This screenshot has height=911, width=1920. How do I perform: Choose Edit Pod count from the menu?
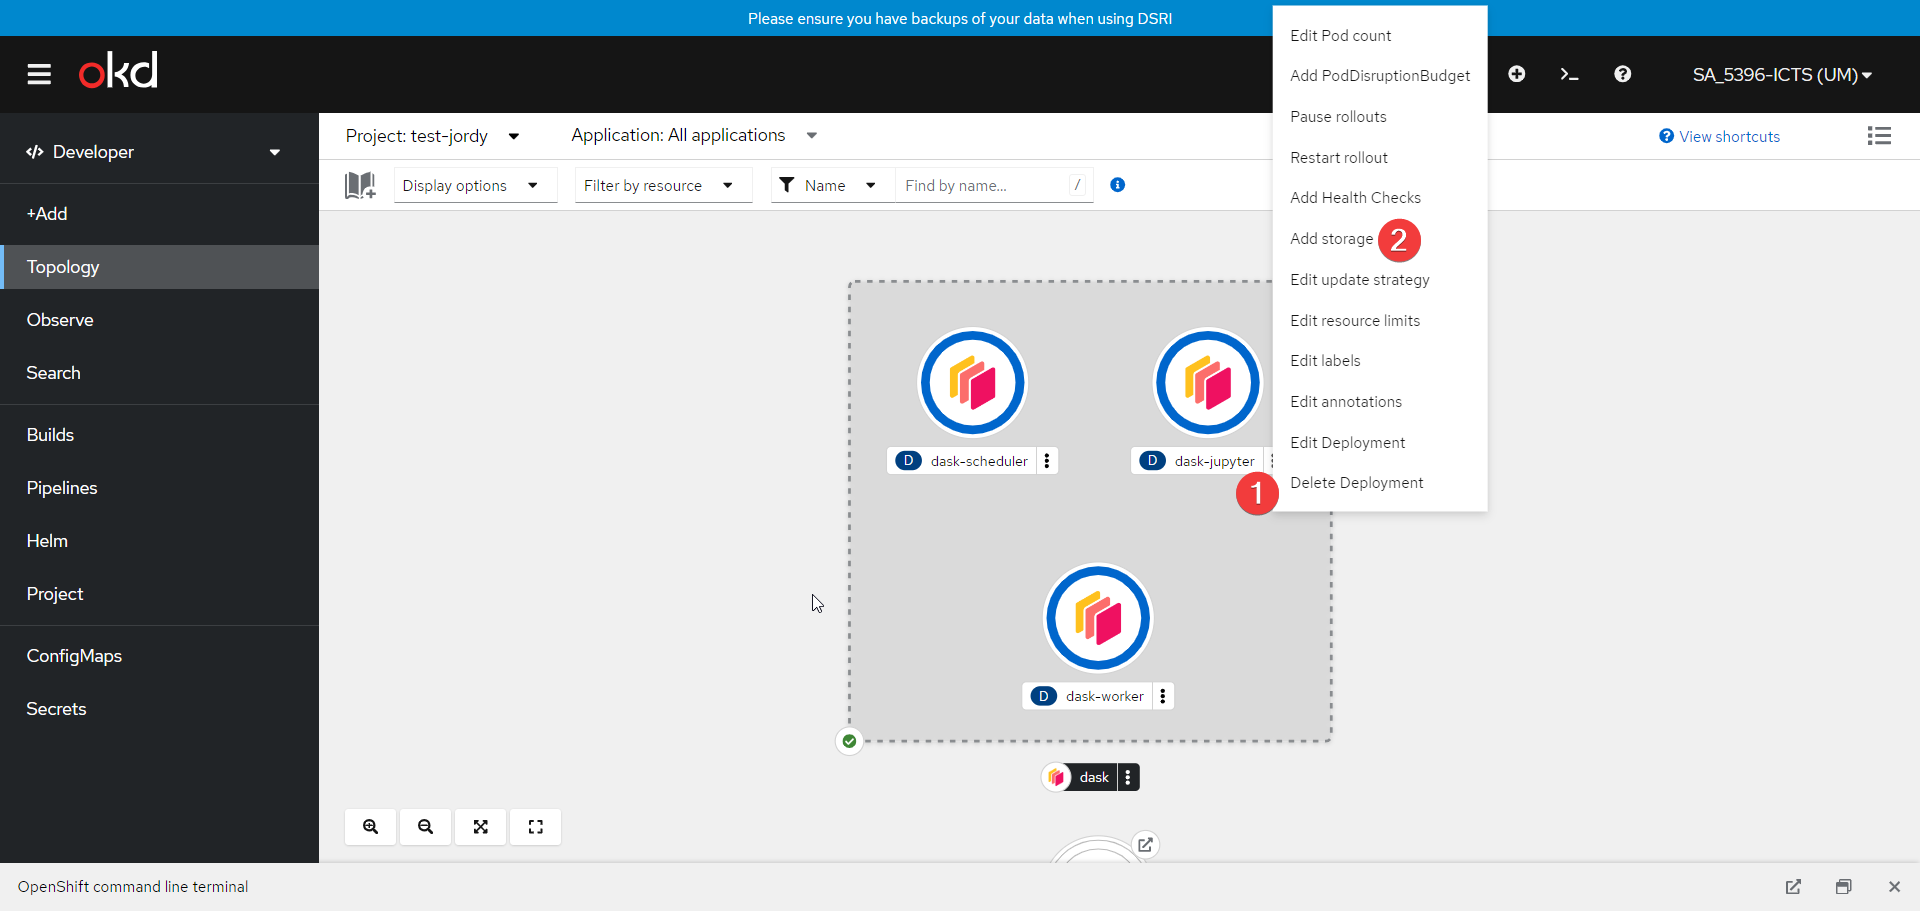[1380, 36]
